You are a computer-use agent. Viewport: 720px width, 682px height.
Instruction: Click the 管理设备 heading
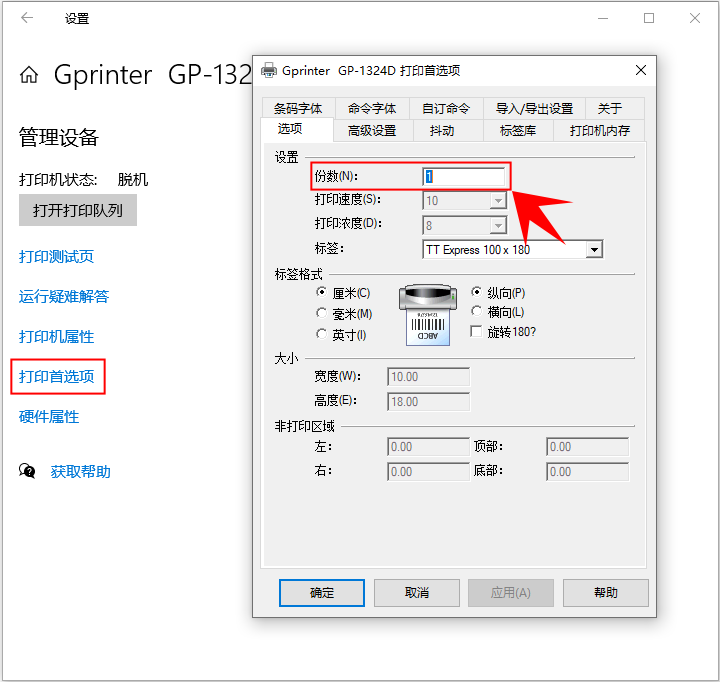pyautogui.click(x=58, y=137)
